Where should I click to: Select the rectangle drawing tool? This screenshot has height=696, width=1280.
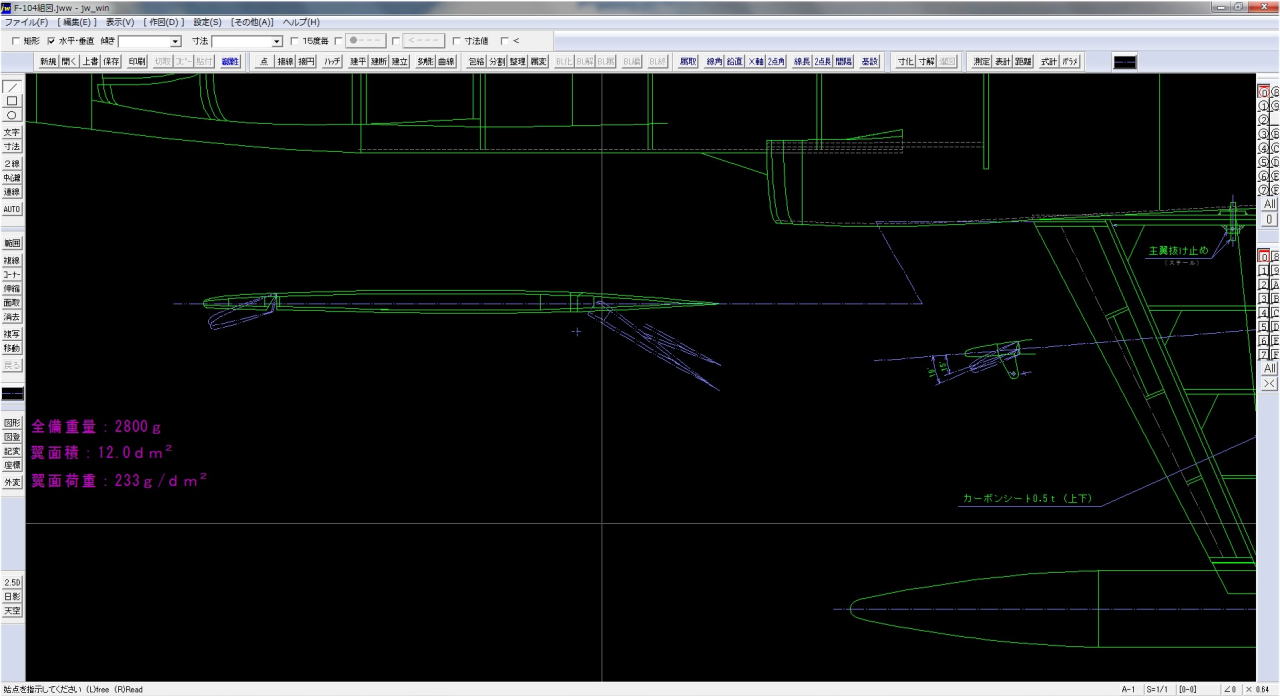point(12,101)
